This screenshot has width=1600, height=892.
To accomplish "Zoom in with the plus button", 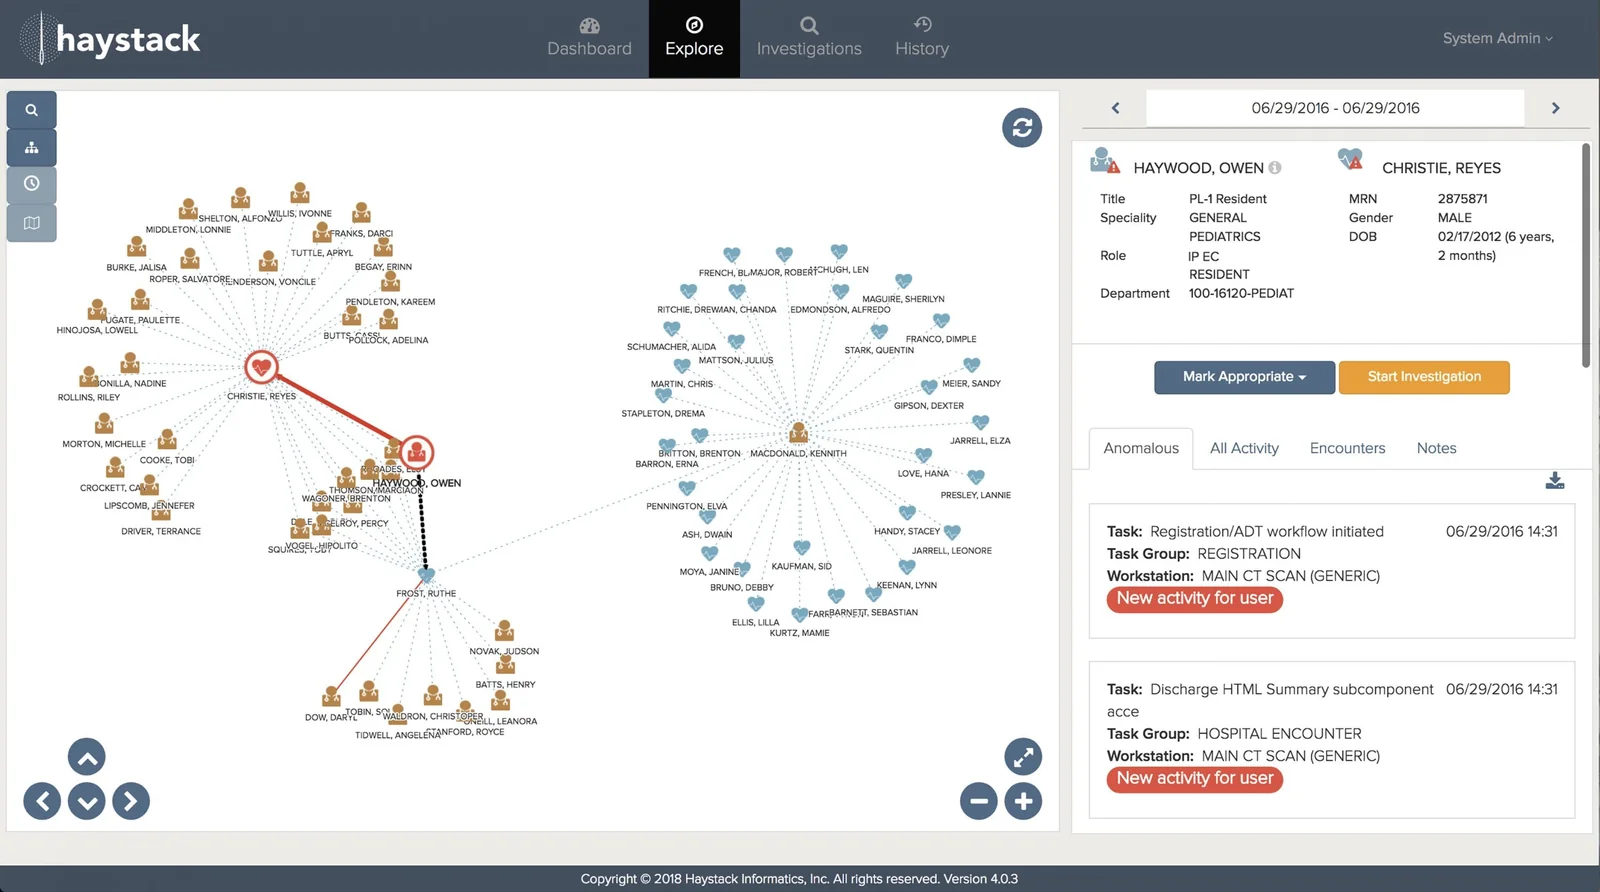I will (1023, 801).
